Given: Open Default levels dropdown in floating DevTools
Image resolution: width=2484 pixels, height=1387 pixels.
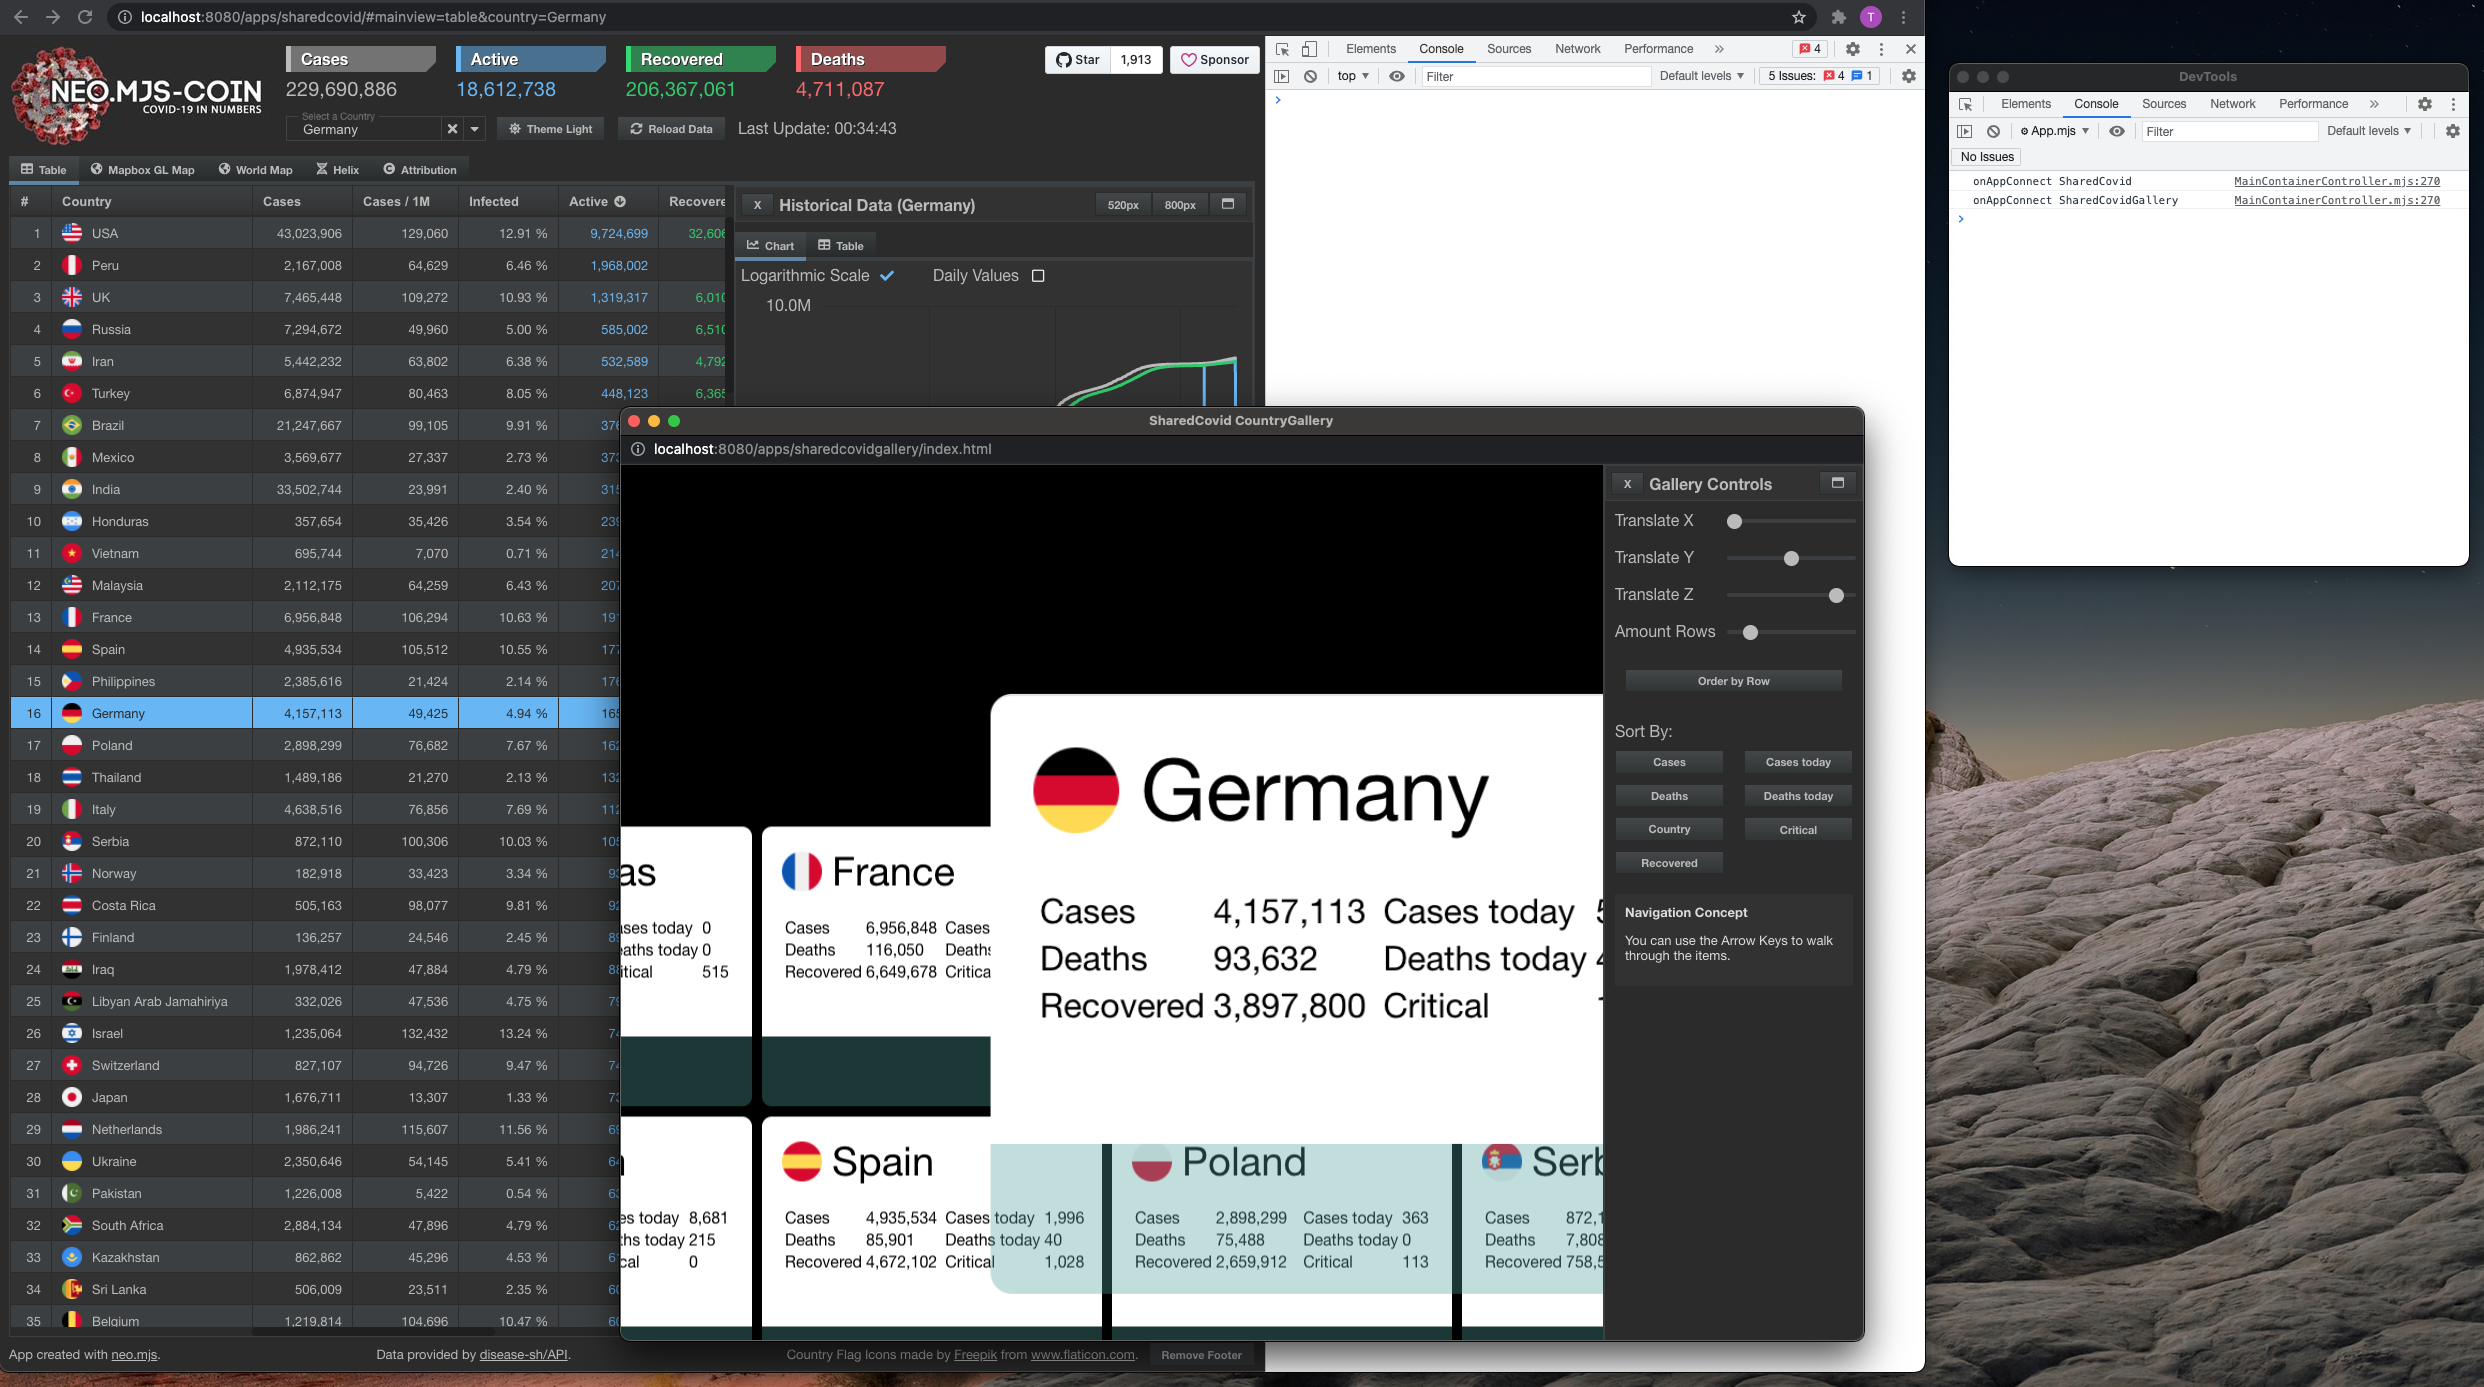Looking at the screenshot, I should [2369, 131].
